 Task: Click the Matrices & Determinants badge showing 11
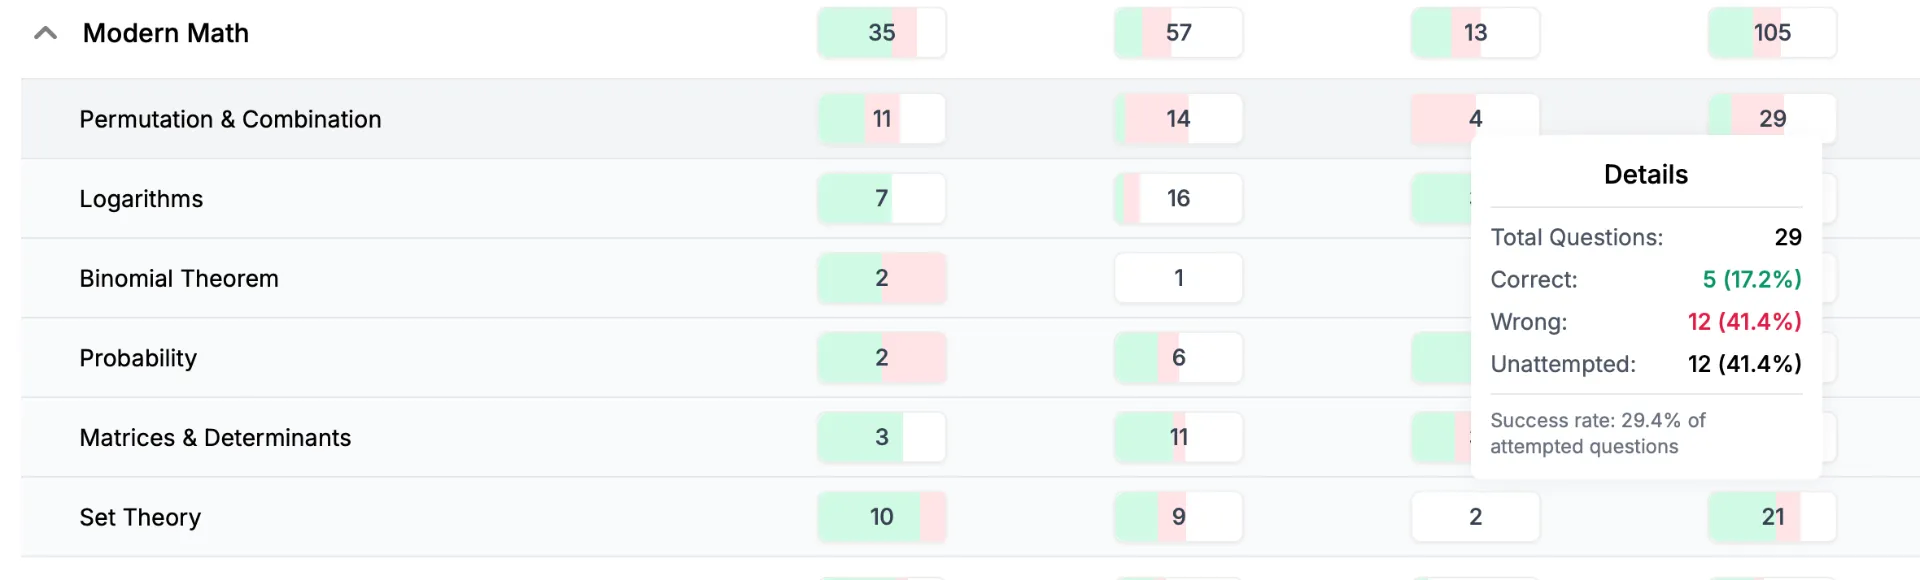1178,437
